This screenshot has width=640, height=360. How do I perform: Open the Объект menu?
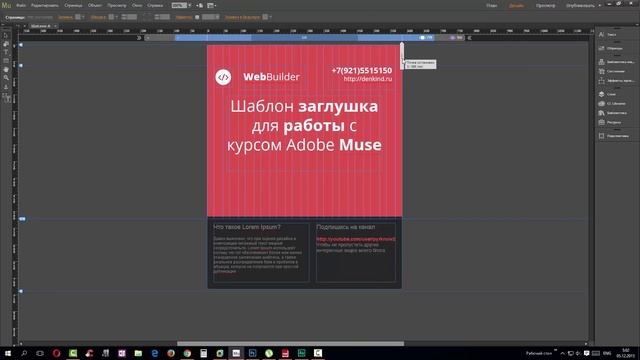pyautogui.click(x=95, y=6)
